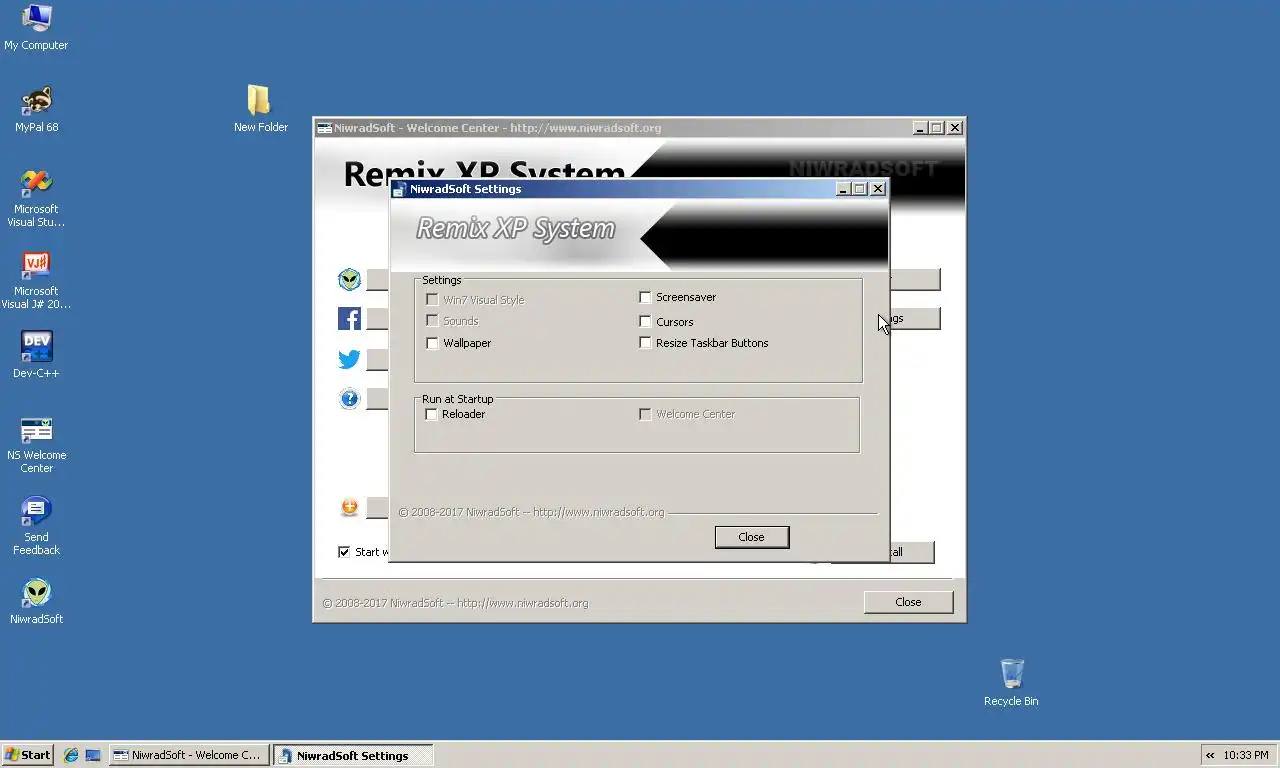
Task: Click the blue help icon in Welcome Center
Action: pos(349,399)
